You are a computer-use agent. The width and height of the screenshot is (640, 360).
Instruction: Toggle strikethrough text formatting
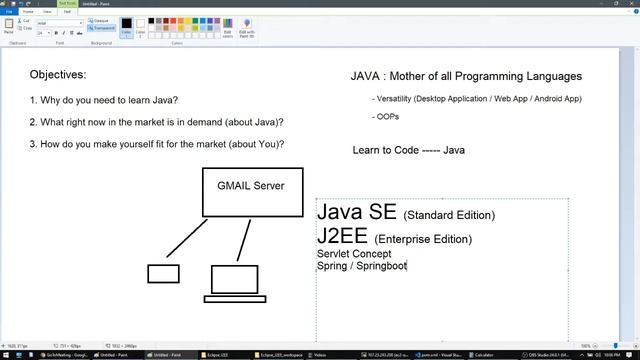[79, 33]
